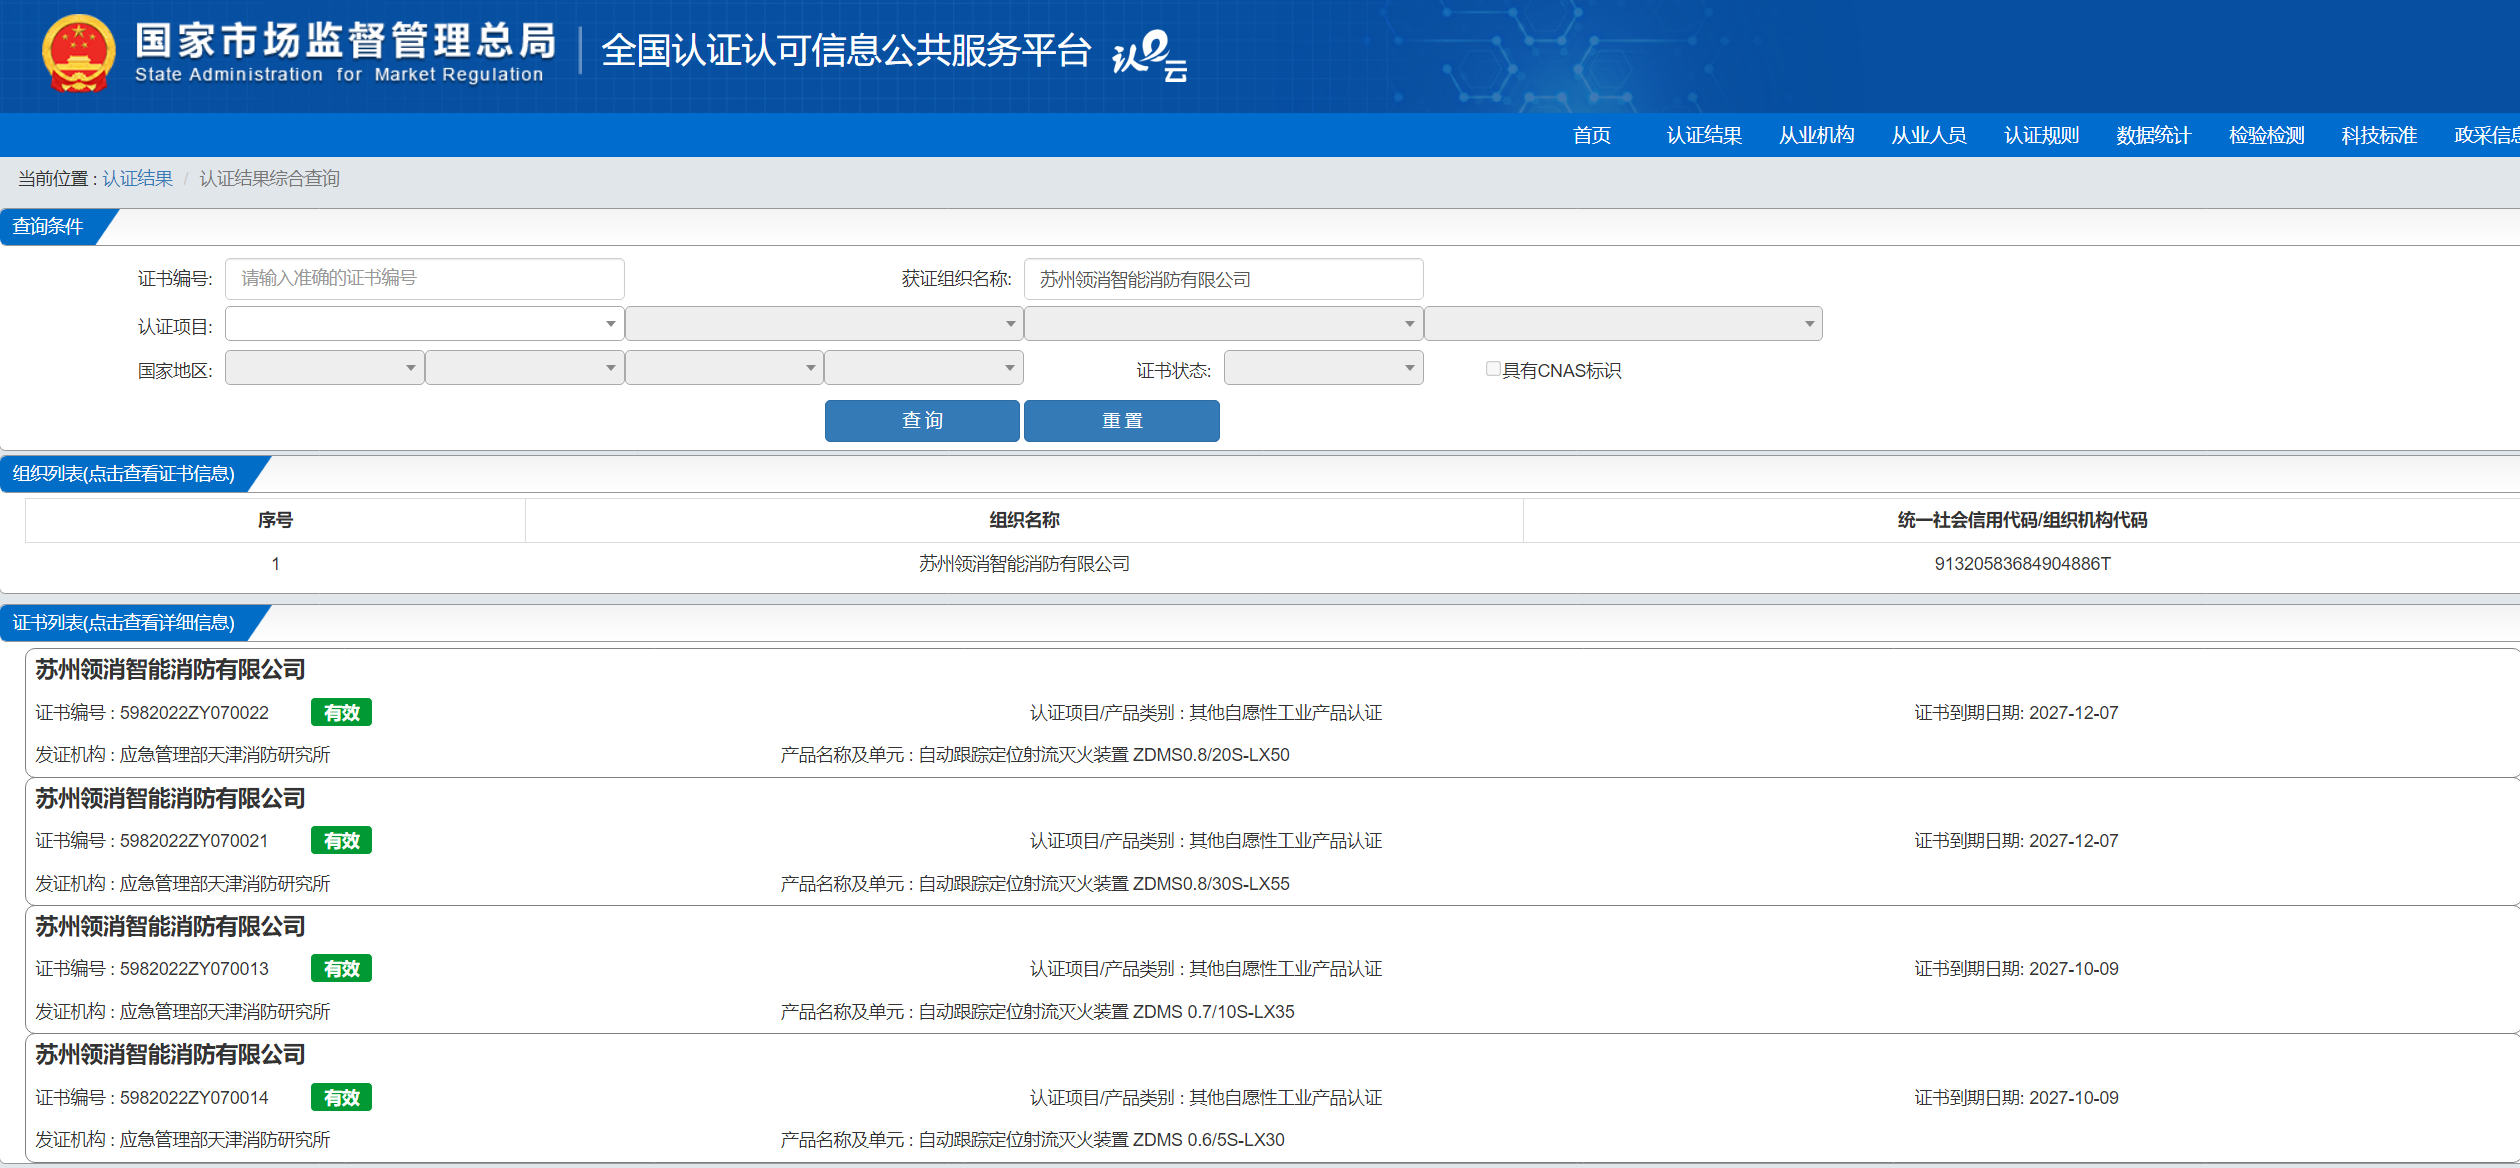Click credit code 91320583684904886T
This screenshot has height=1168, width=2520.
[x=2022, y=564]
